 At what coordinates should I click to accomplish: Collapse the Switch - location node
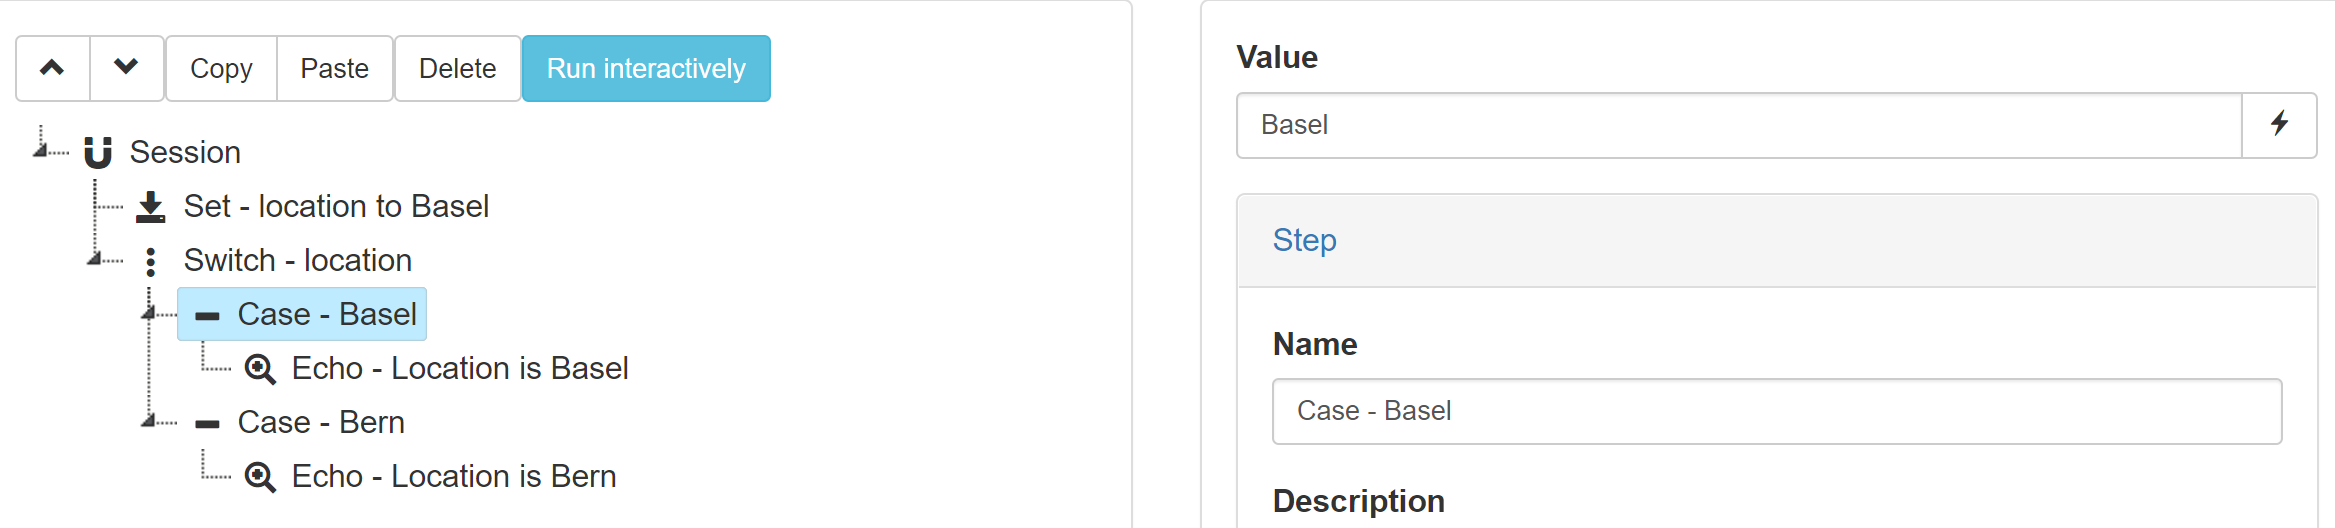click(x=96, y=258)
